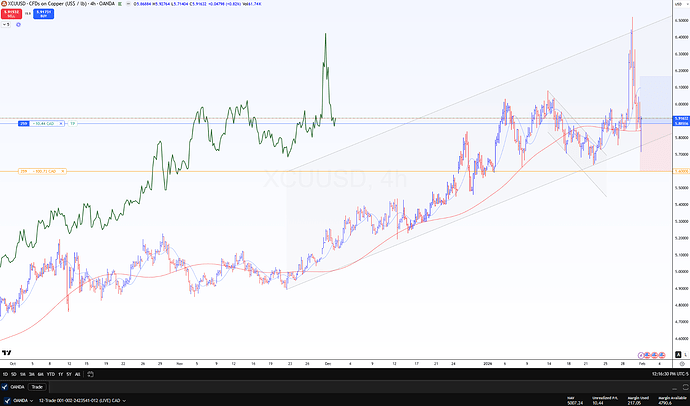Open the time axis settings icon
This screenshot has height=406, width=690.
pyautogui.click(x=682, y=364)
